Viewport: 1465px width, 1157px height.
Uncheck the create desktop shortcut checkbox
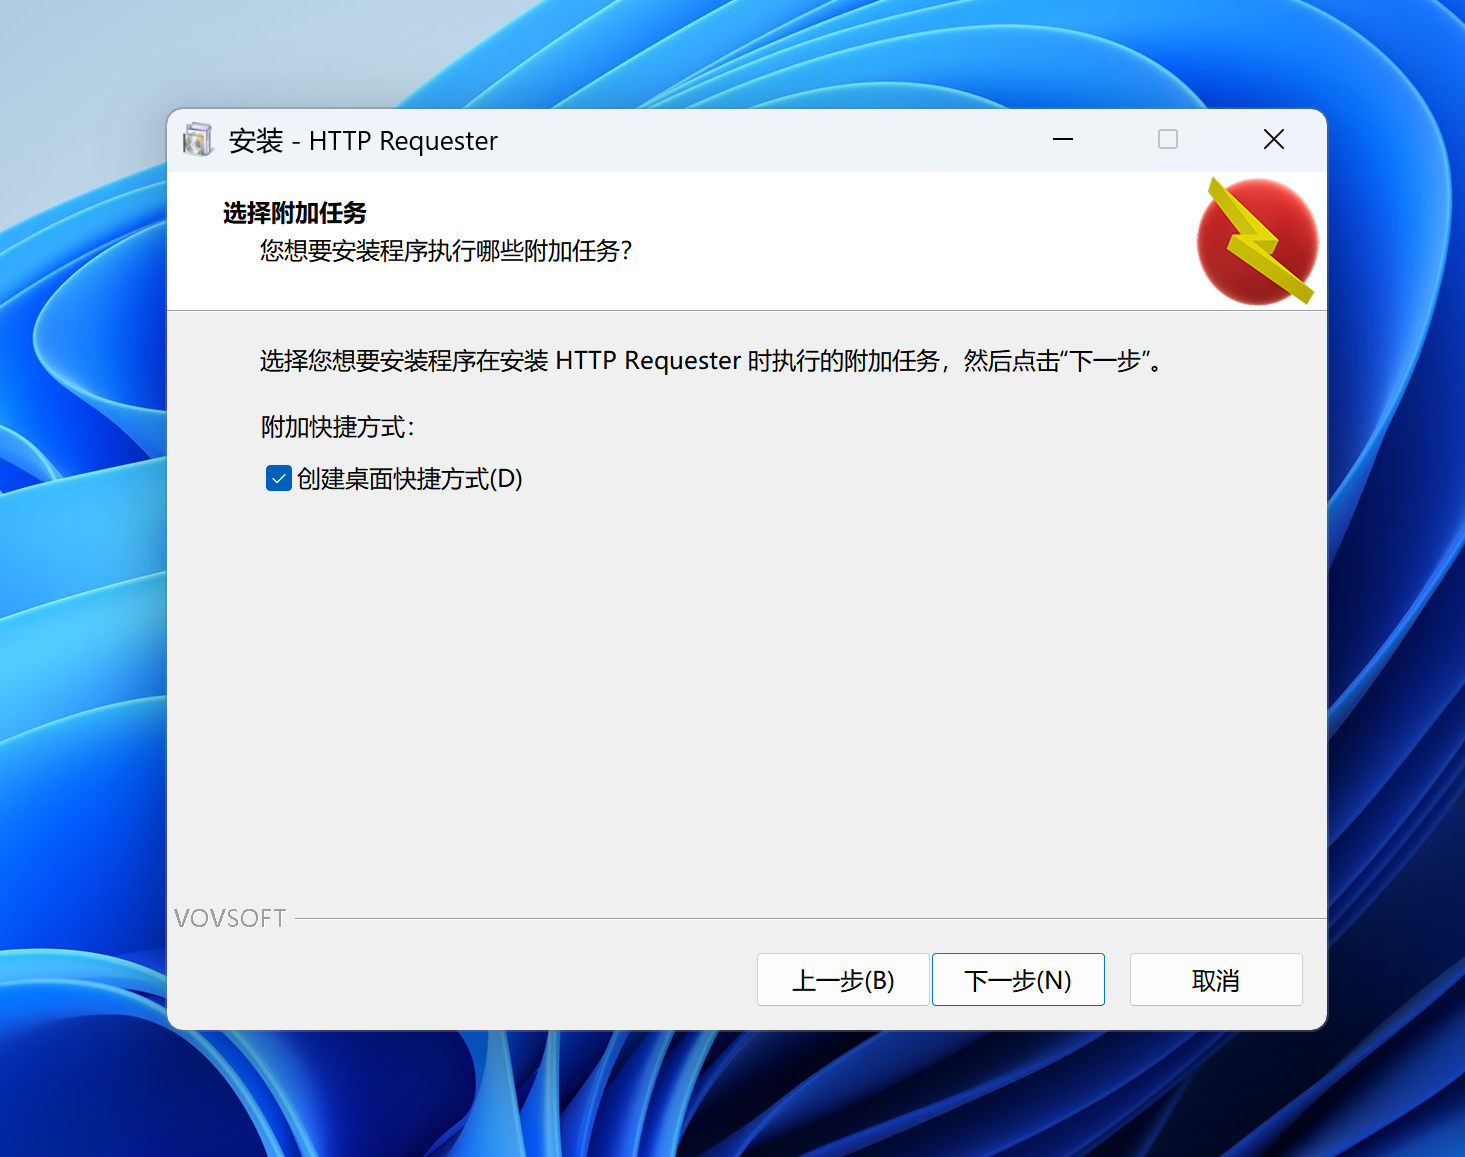(x=278, y=479)
